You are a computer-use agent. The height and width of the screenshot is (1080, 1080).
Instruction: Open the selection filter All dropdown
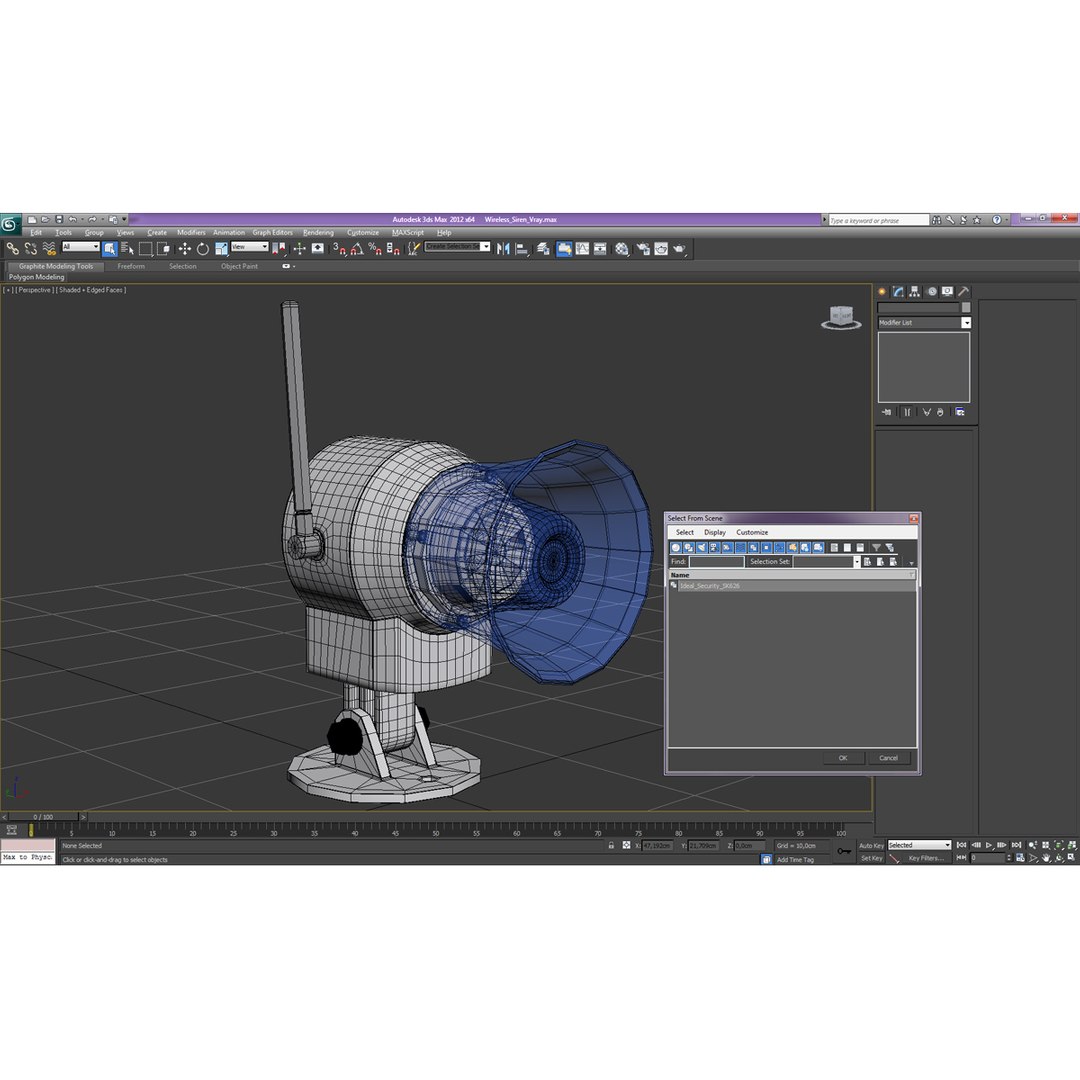tap(81, 247)
